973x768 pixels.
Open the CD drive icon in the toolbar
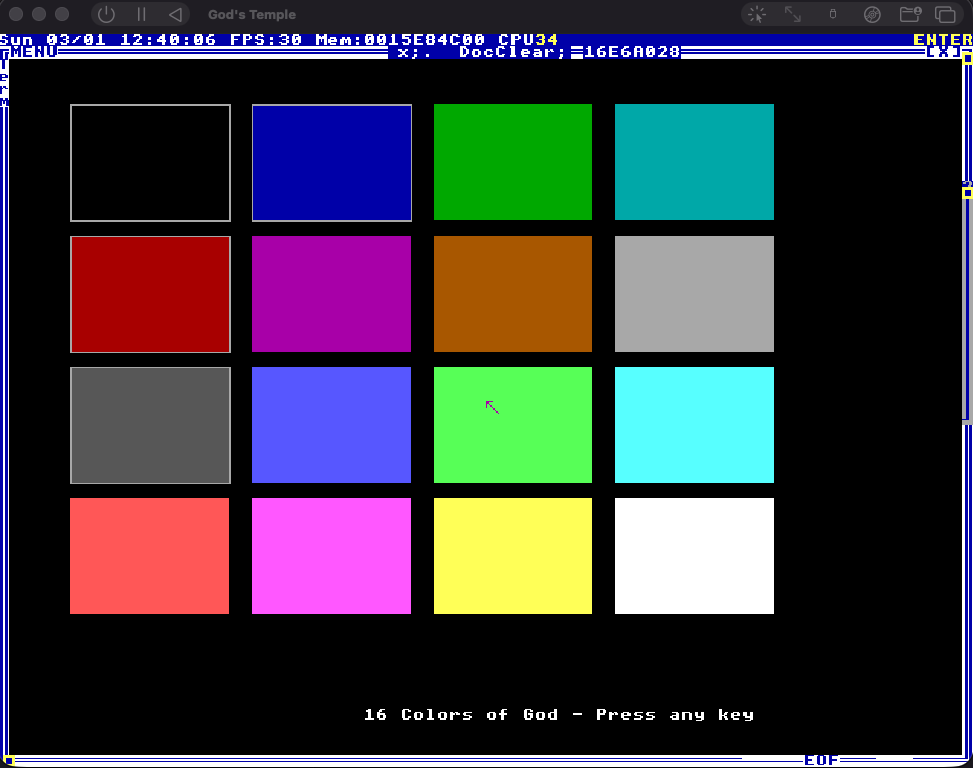(871, 14)
